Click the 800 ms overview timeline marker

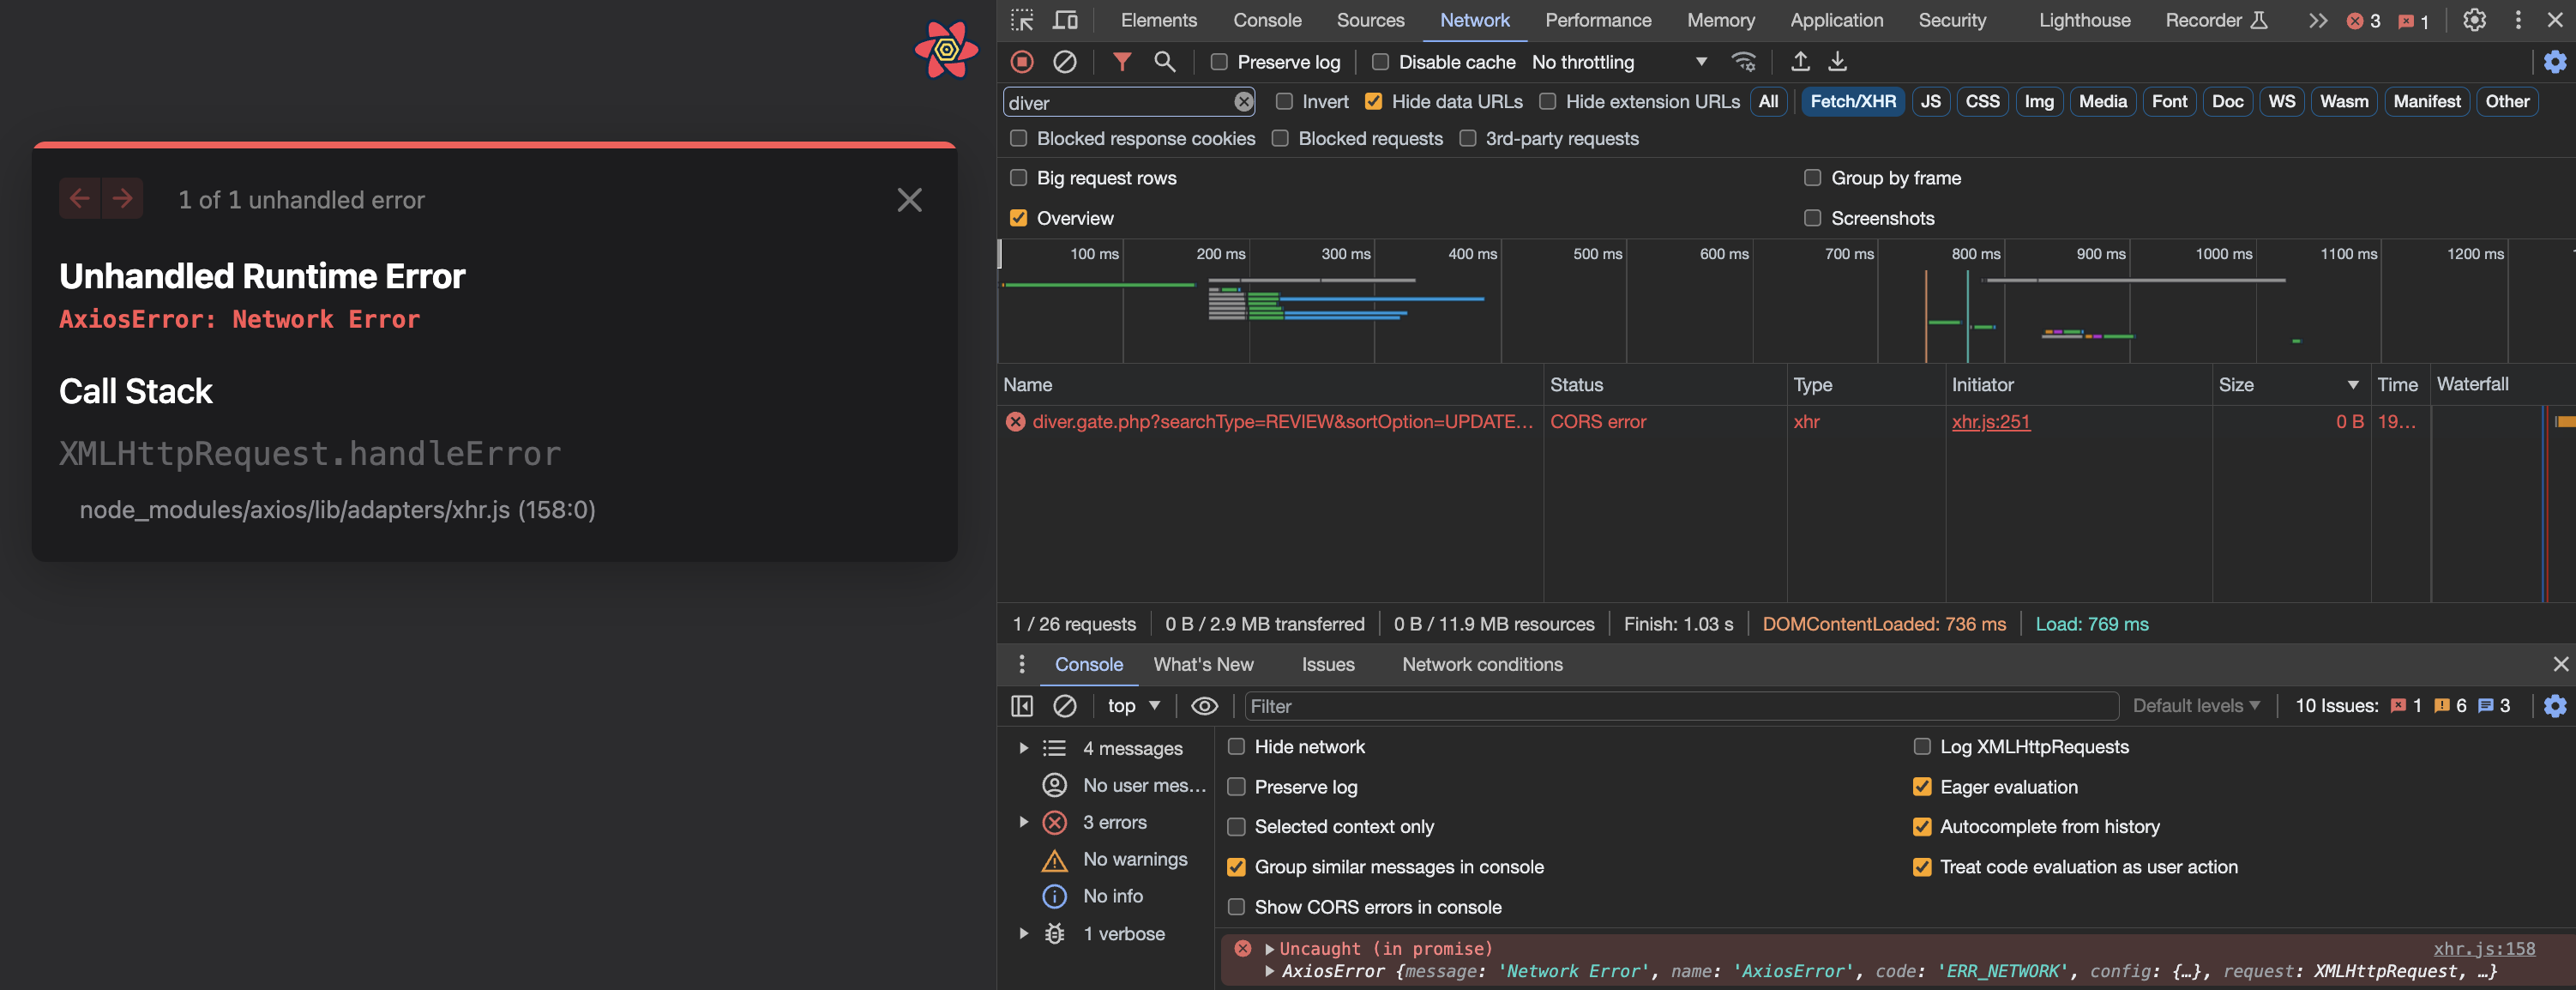click(x=1975, y=254)
